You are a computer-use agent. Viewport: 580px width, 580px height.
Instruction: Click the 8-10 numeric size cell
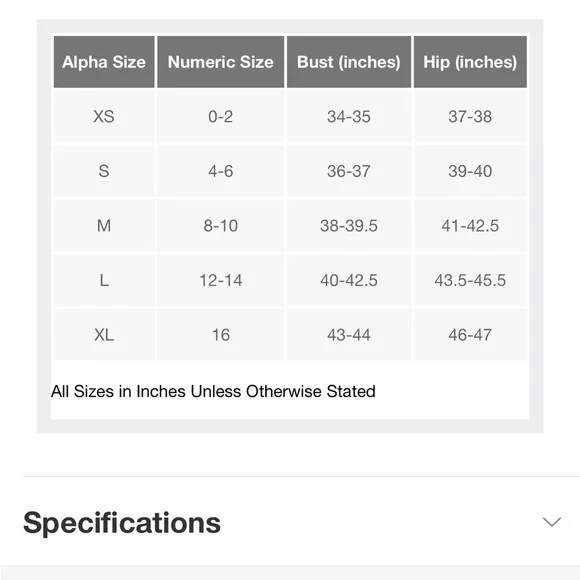[x=220, y=226]
